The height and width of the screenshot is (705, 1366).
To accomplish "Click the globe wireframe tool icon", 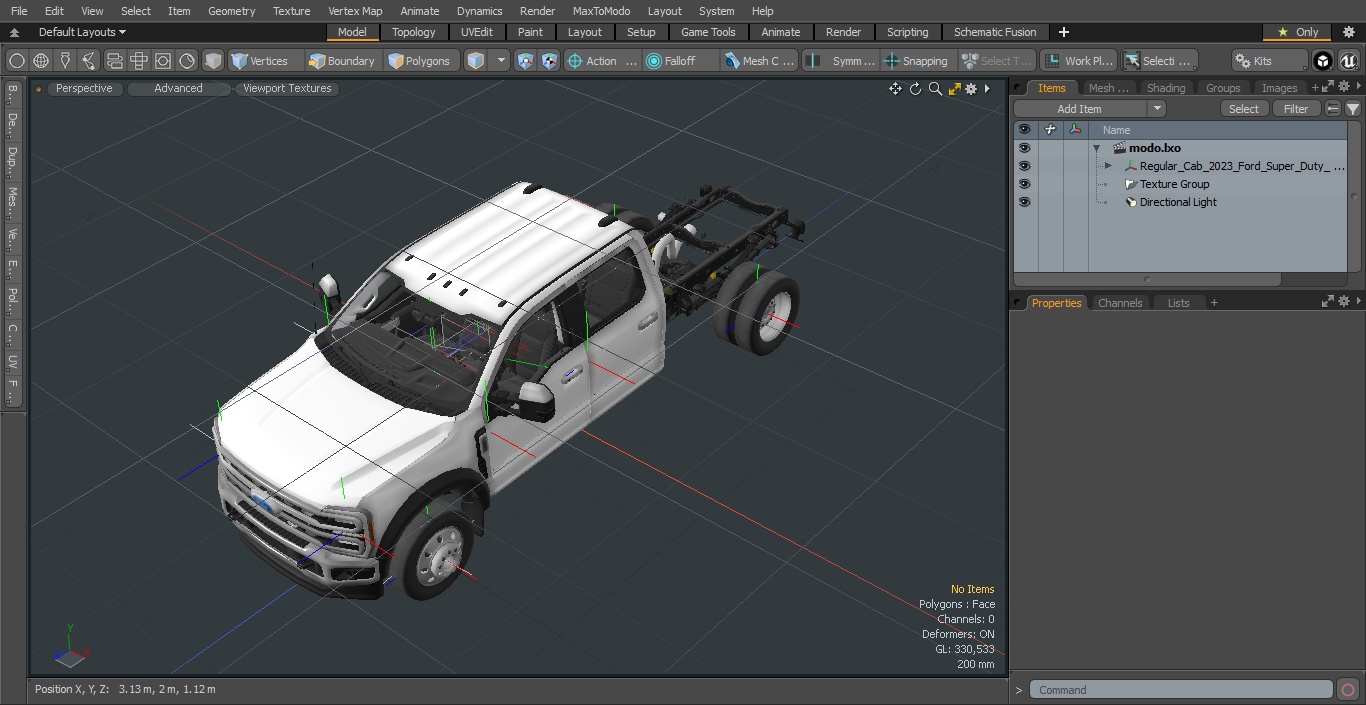I will (41, 61).
